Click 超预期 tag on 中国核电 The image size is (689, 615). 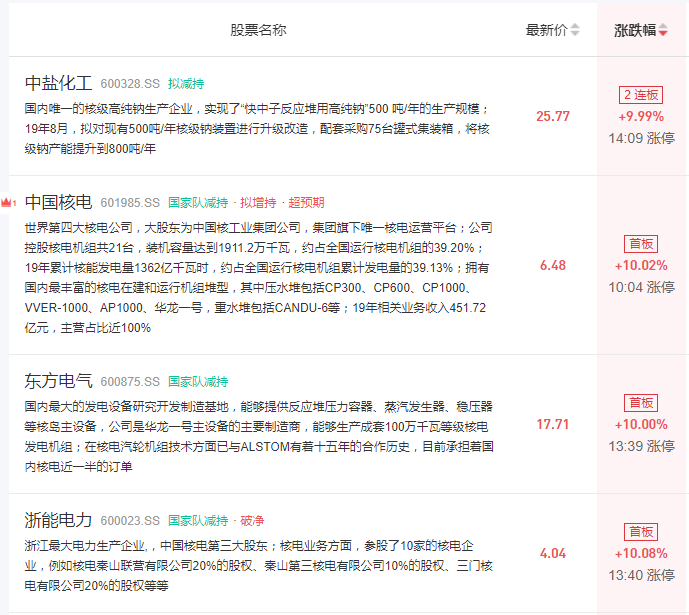coord(306,203)
